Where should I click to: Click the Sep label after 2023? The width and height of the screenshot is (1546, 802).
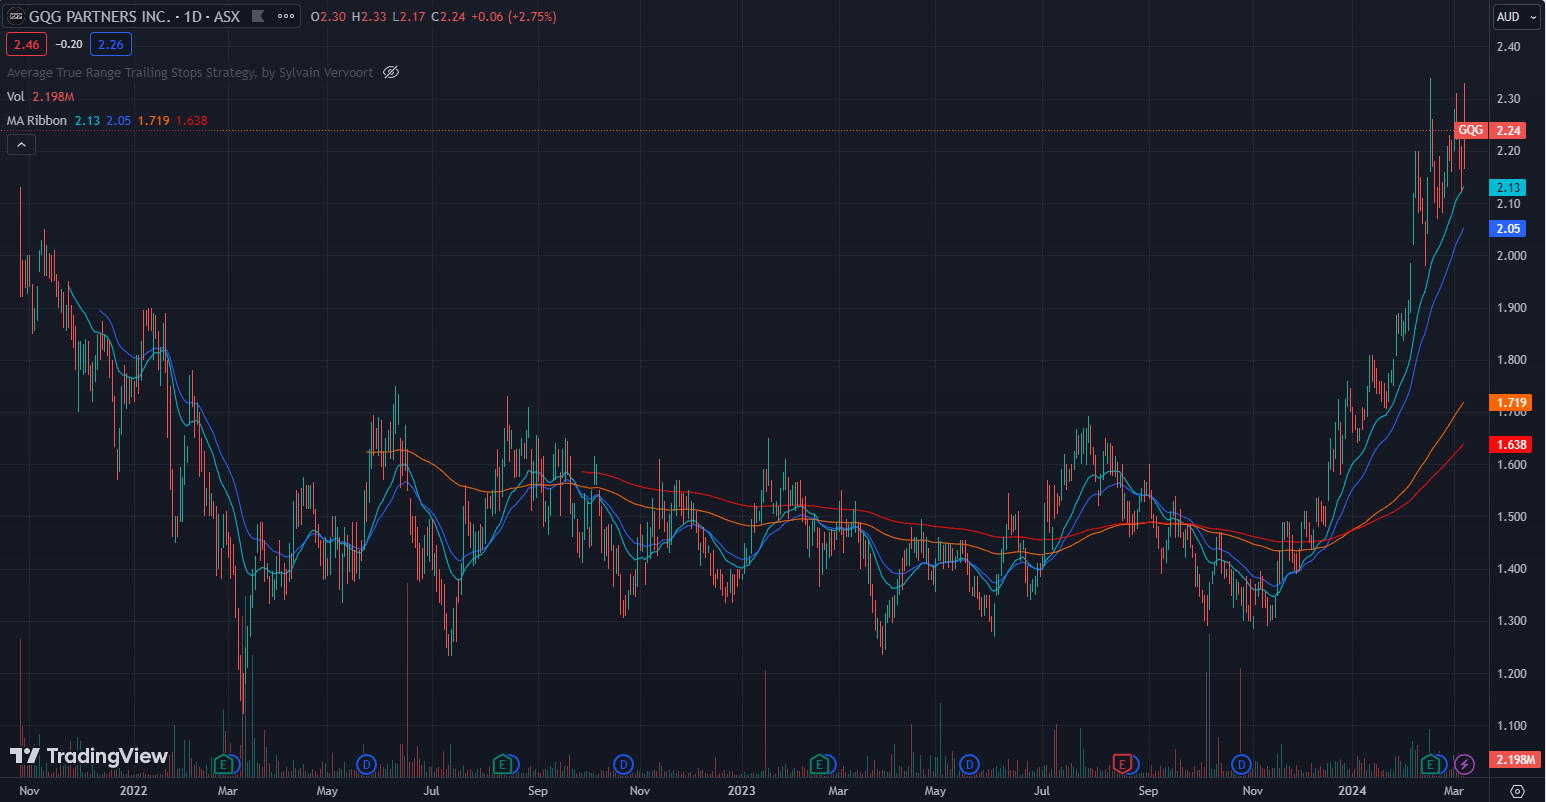pos(1148,791)
